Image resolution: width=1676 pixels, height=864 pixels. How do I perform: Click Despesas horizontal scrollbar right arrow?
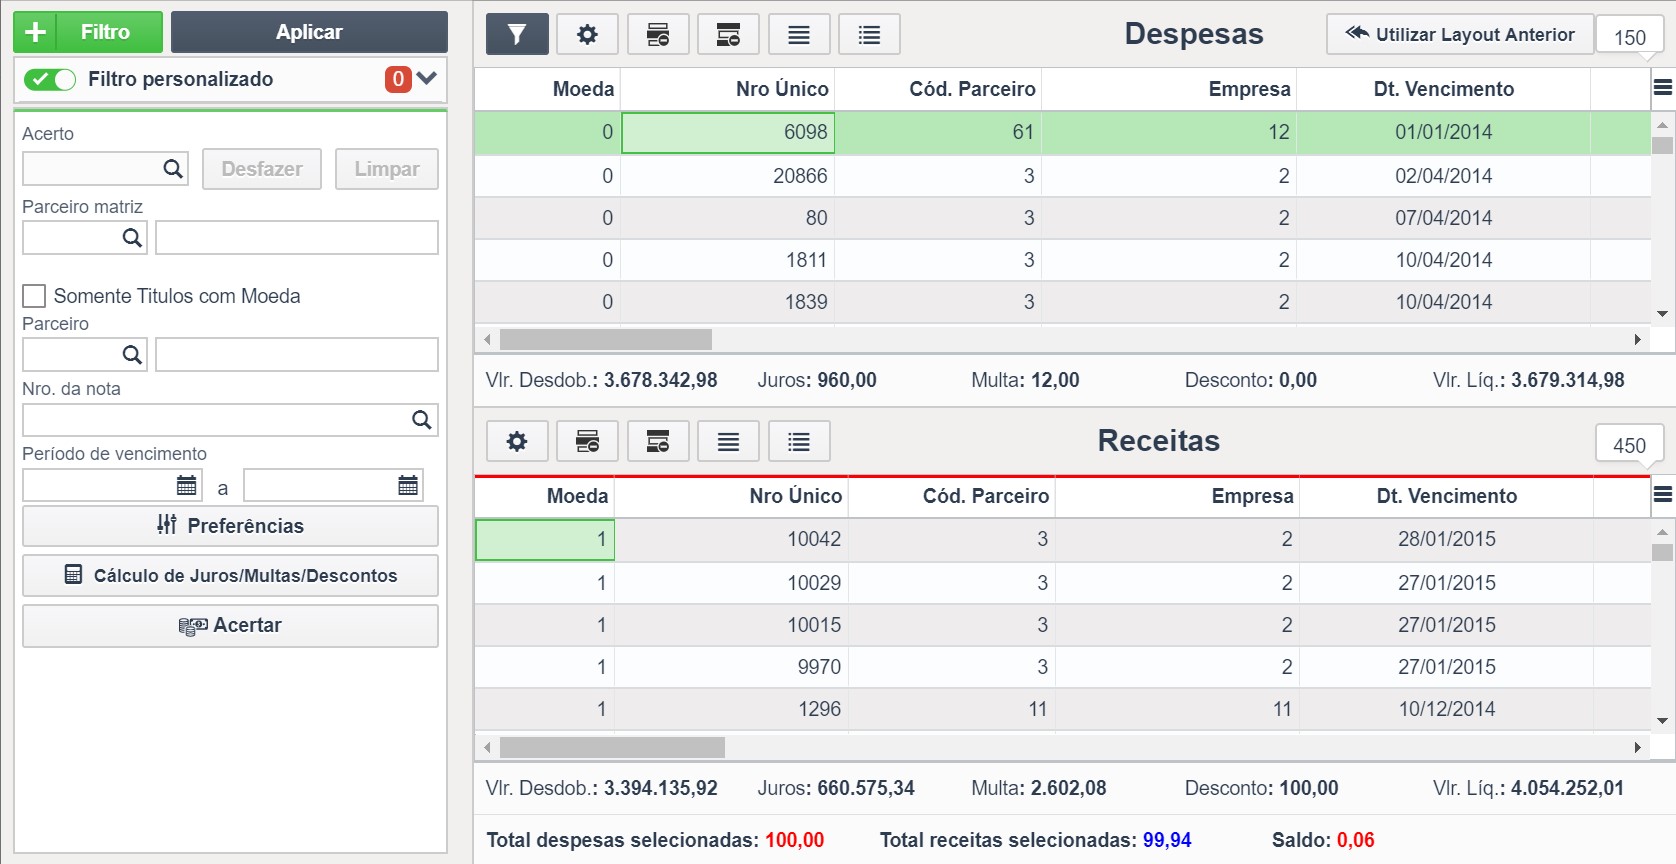1637,339
